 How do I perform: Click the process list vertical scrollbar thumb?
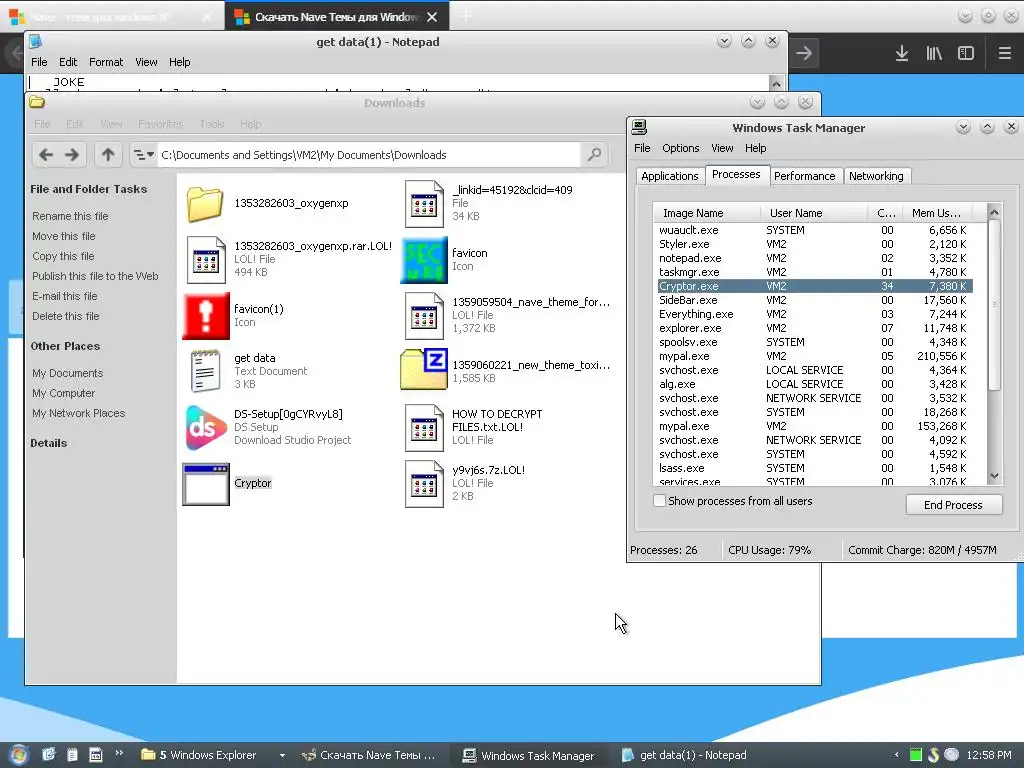[995, 304]
